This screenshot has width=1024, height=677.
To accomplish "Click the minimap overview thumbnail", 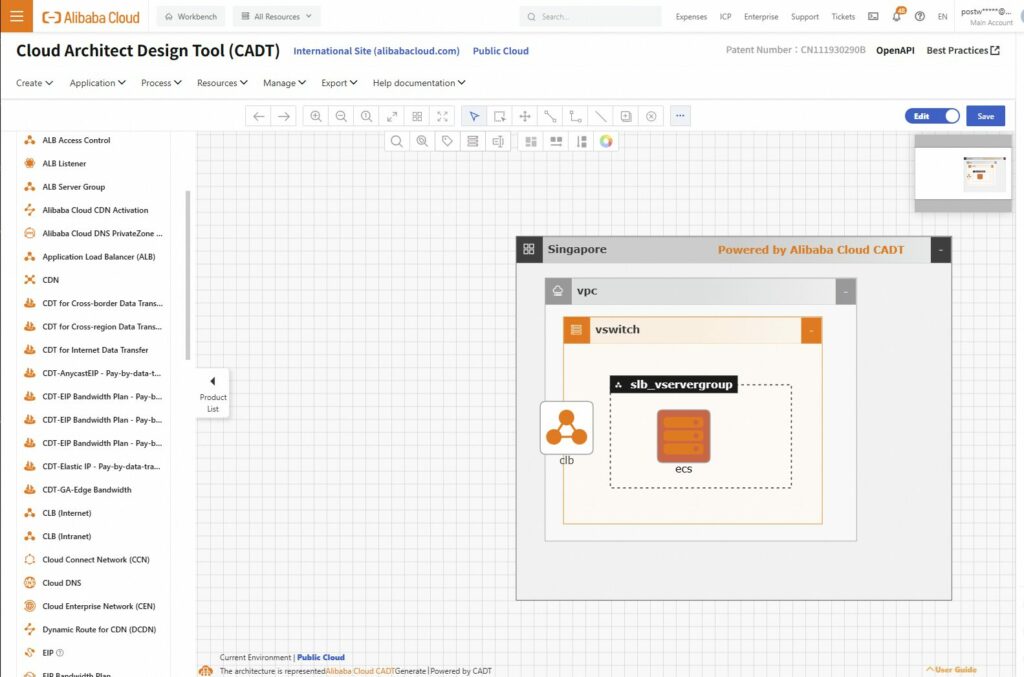I will [x=963, y=173].
